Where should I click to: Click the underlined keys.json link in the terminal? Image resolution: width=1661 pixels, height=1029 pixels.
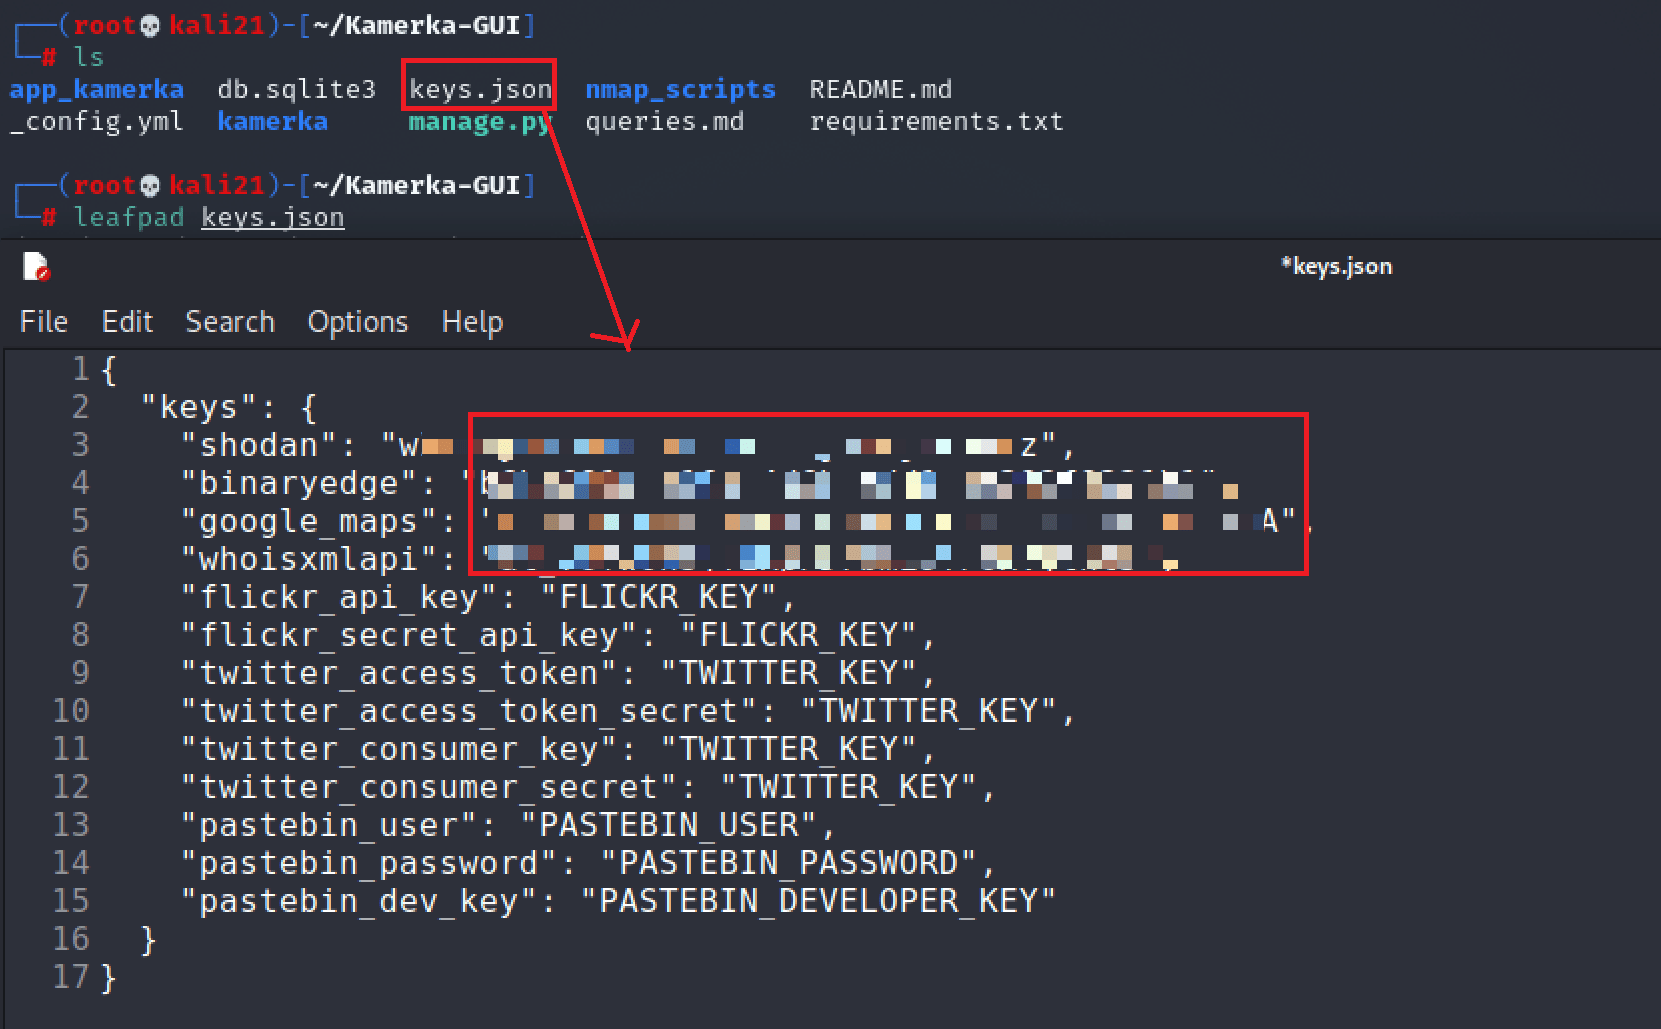[272, 217]
